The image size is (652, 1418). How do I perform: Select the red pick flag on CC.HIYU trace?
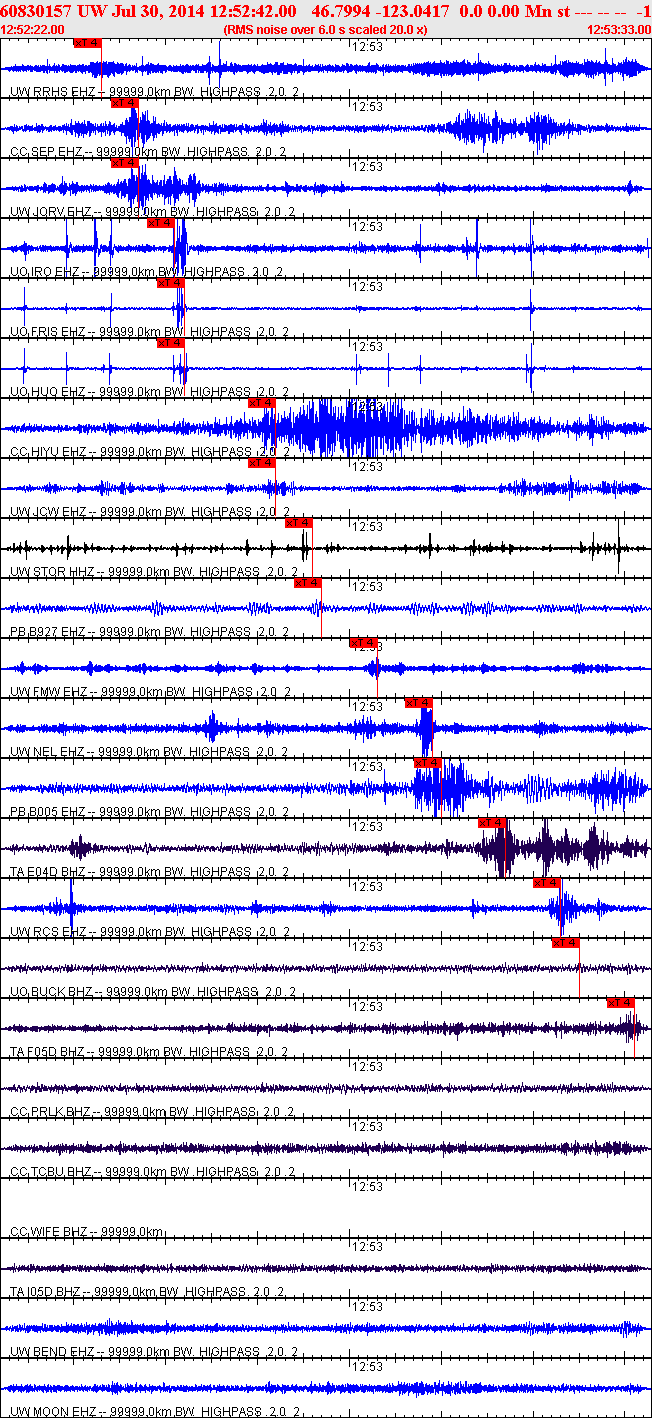pos(261,402)
